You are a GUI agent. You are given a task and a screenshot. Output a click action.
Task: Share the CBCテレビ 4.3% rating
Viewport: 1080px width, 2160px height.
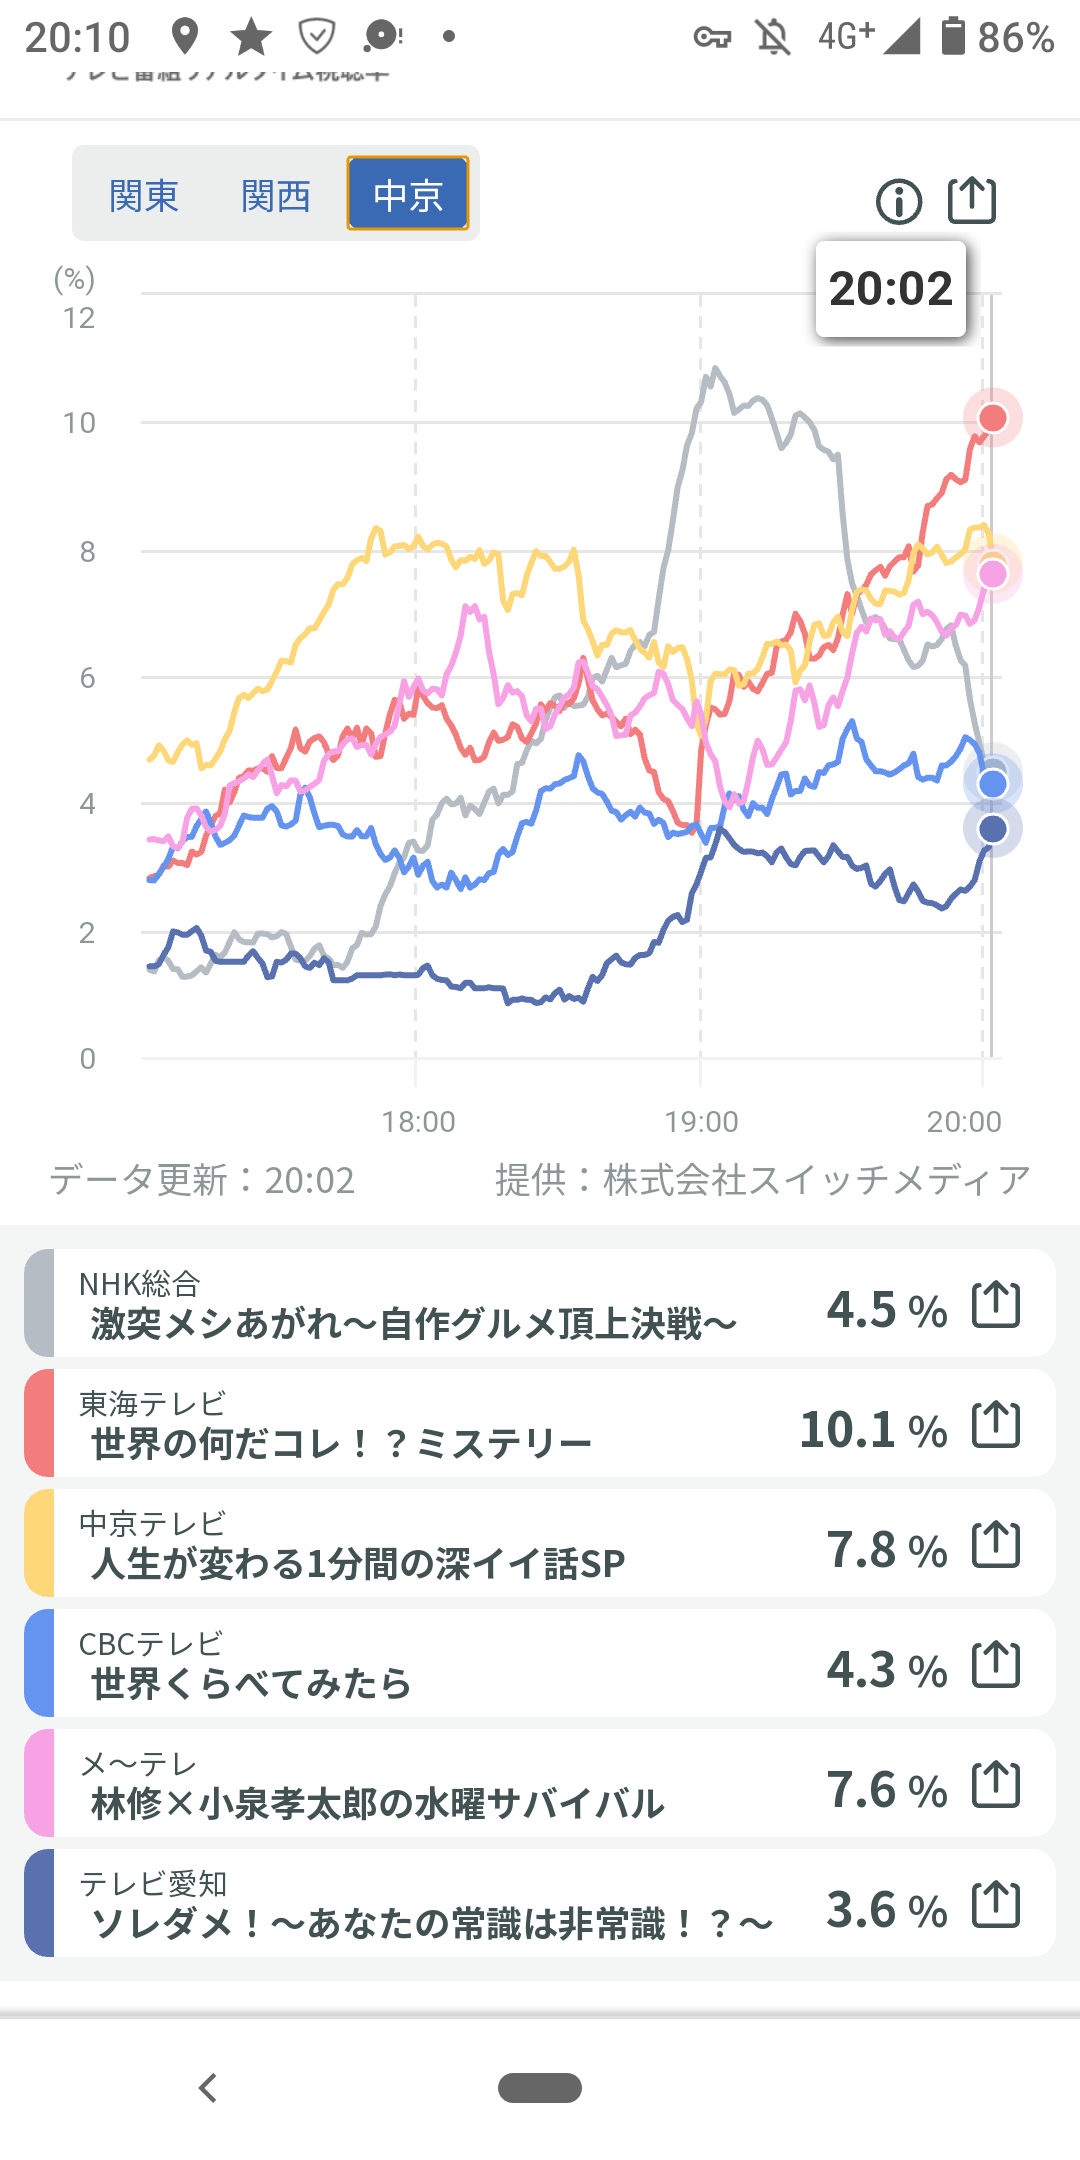(996, 1665)
